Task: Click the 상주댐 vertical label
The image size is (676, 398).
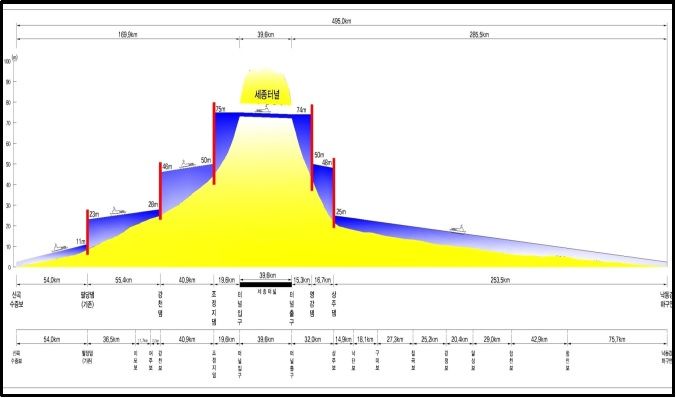Action: (x=333, y=305)
